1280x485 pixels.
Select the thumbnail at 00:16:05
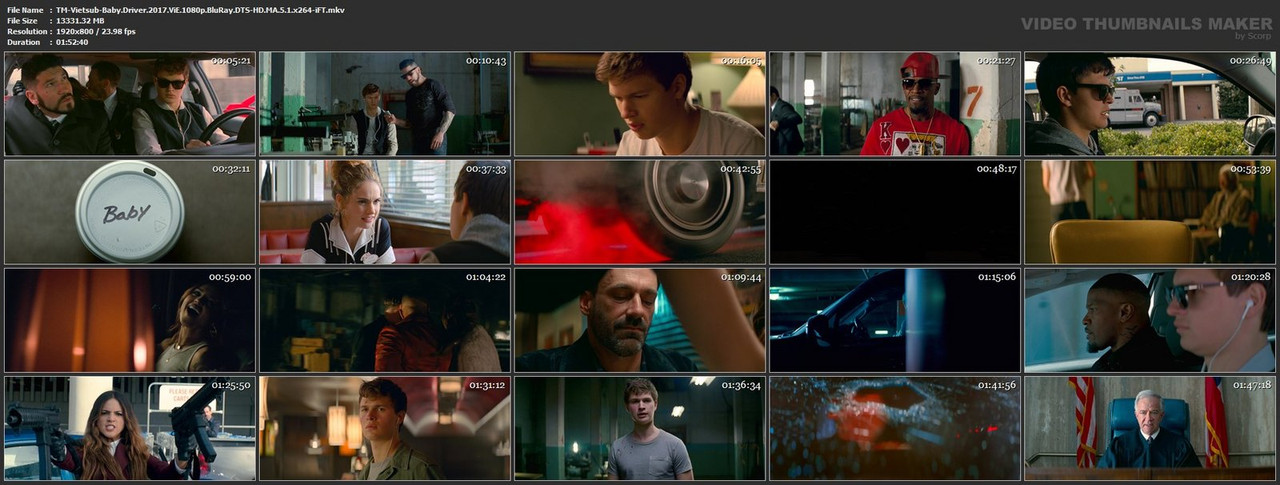[x=640, y=104]
